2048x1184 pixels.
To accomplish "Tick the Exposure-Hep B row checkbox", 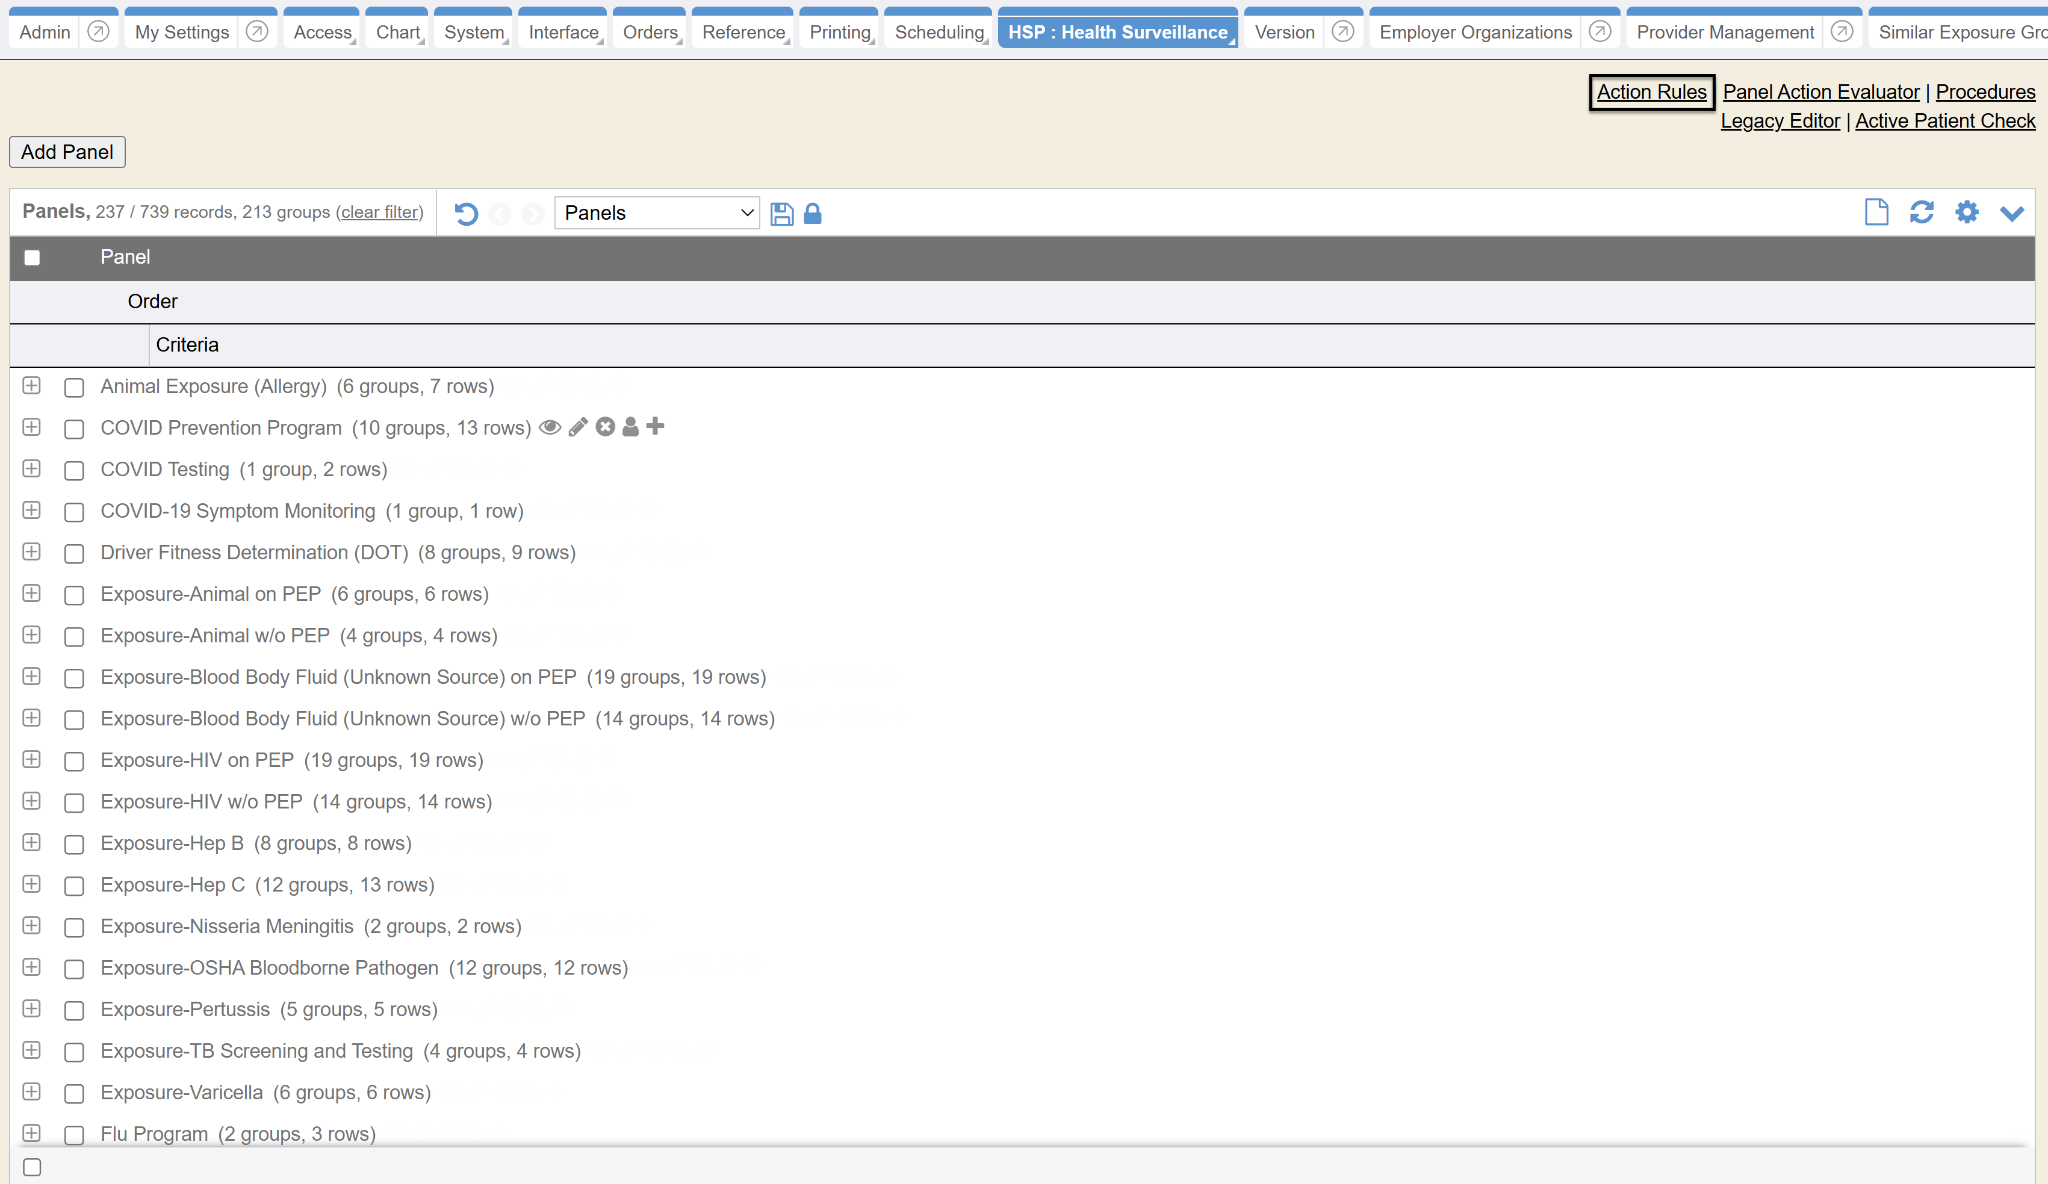I will coord(74,844).
